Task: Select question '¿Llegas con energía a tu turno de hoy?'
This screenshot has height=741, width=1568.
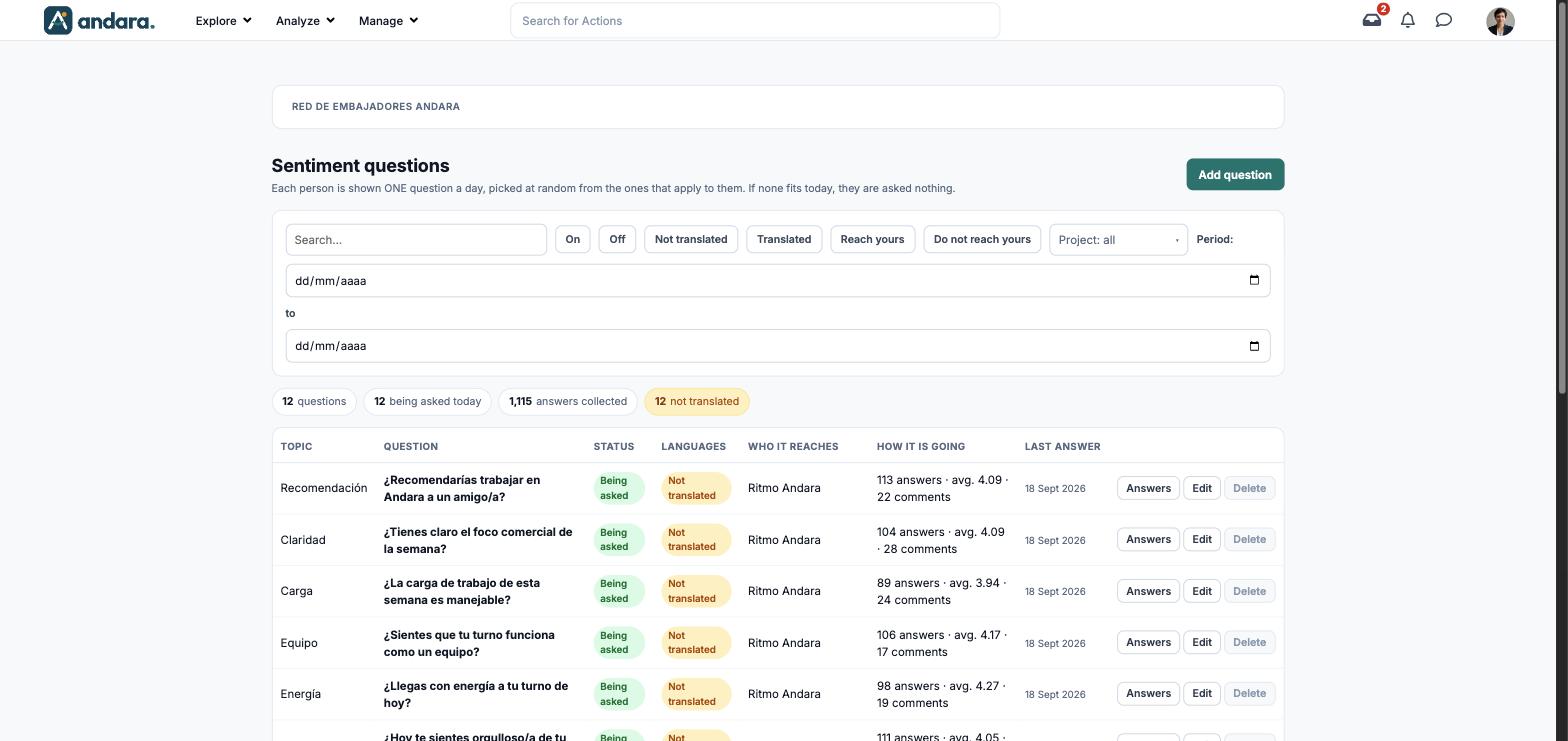Action: pyautogui.click(x=476, y=694)
